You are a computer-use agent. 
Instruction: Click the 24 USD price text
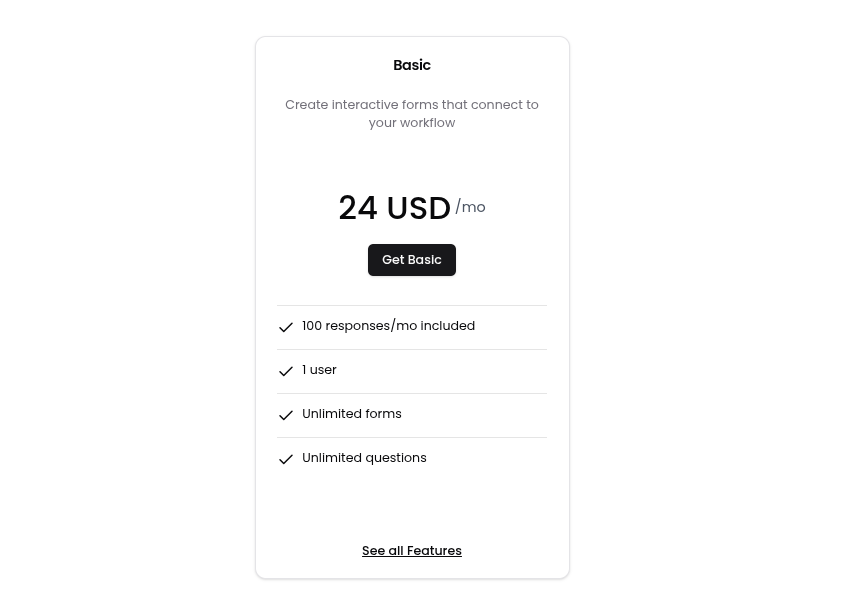[x=394, y=208]
